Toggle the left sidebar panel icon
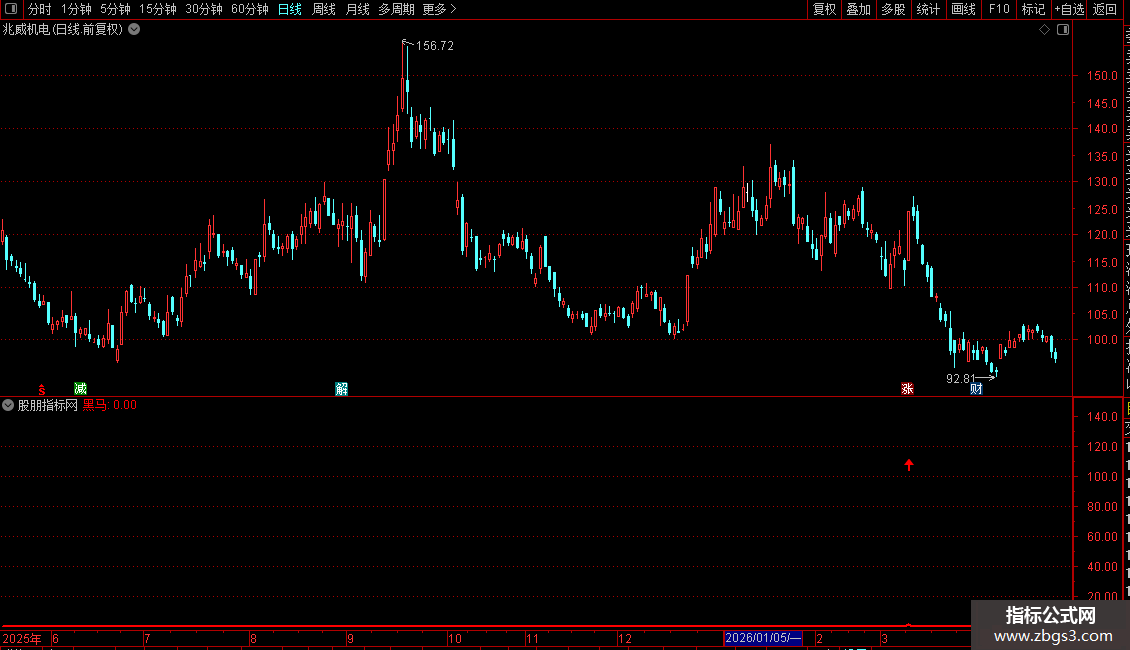1130x650 pixels. click(11, 9)
